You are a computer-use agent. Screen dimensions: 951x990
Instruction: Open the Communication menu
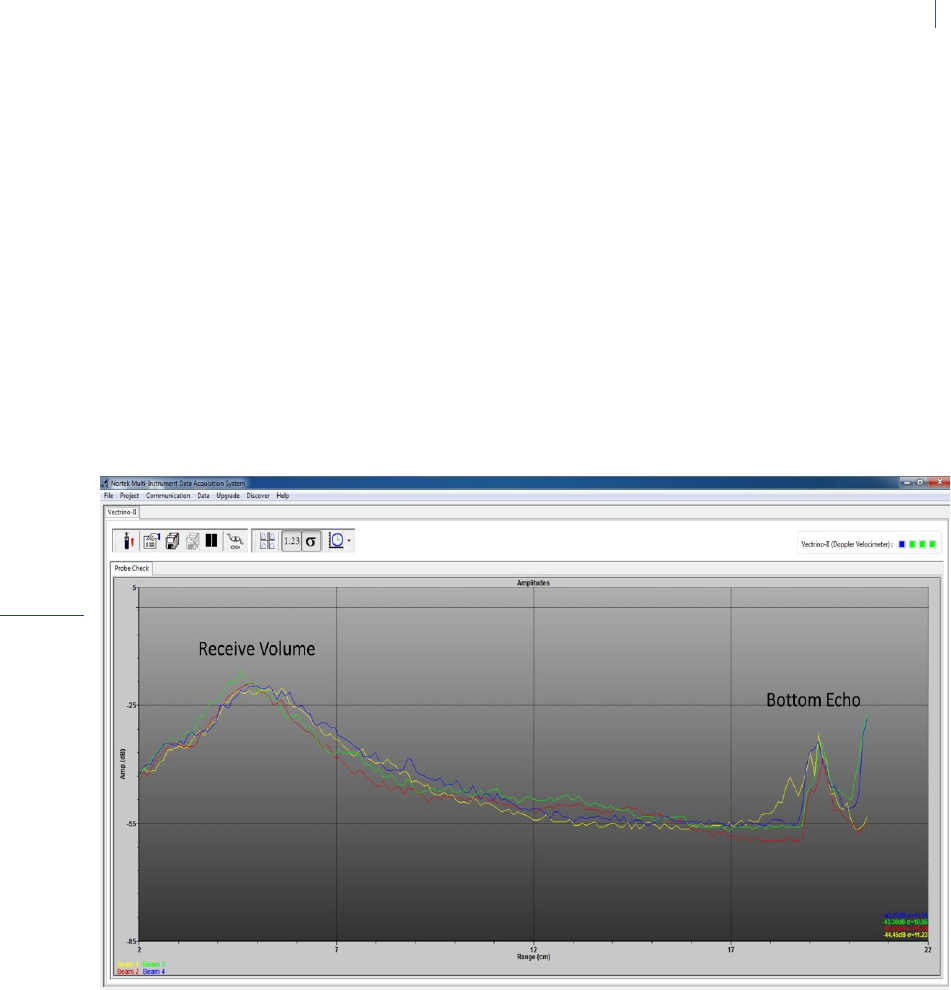click(168, 496)
